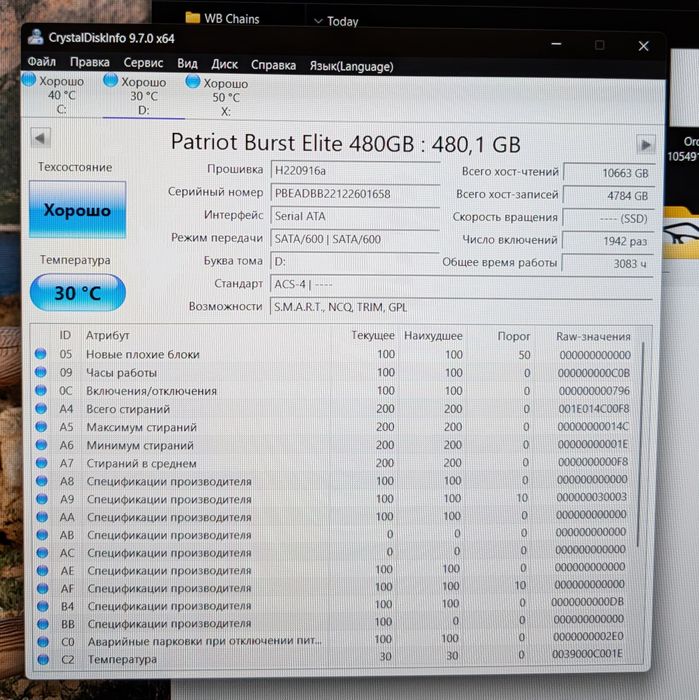This screenshot has height=700, width=699.
Task: Click status icon of row AC
Action: [42, 552]
